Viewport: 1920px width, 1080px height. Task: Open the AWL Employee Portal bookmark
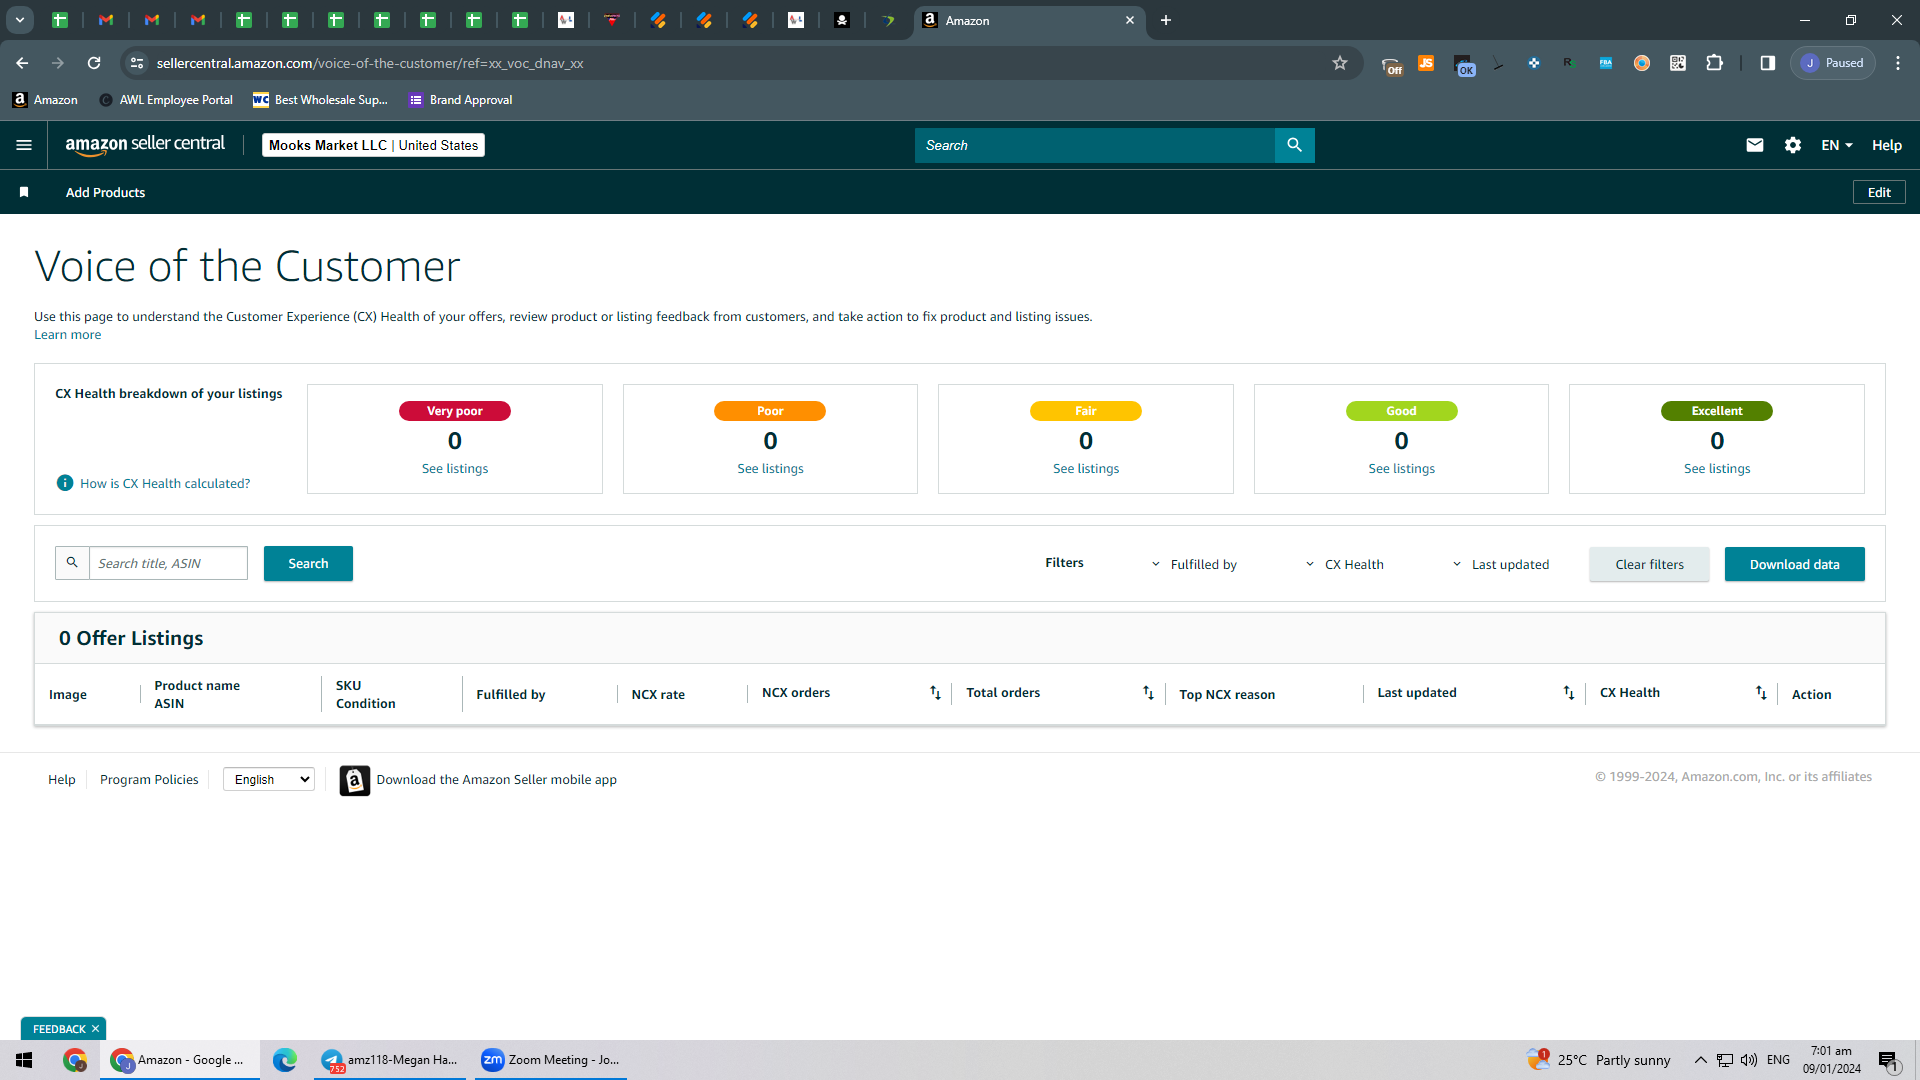(x=166, y=100)
